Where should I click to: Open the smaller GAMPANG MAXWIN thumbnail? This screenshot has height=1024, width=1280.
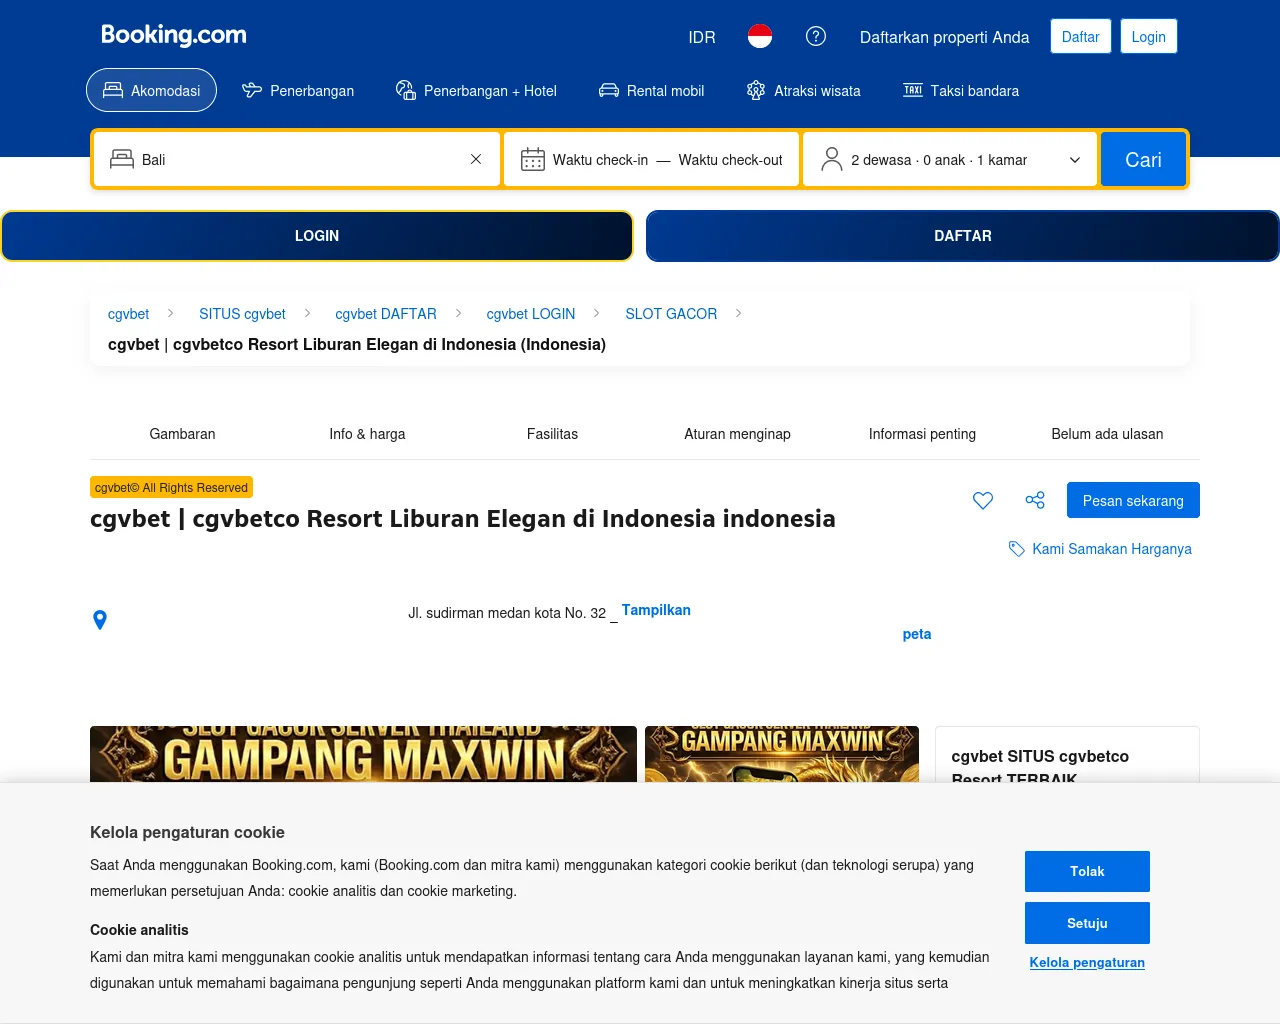(x=782, y=754)
